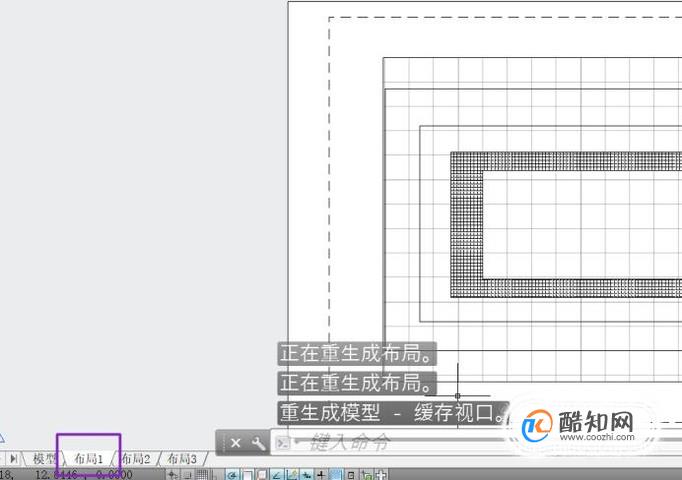
Task: Toggle Lineweight display status icon
Action: click(x=321, y=475)
